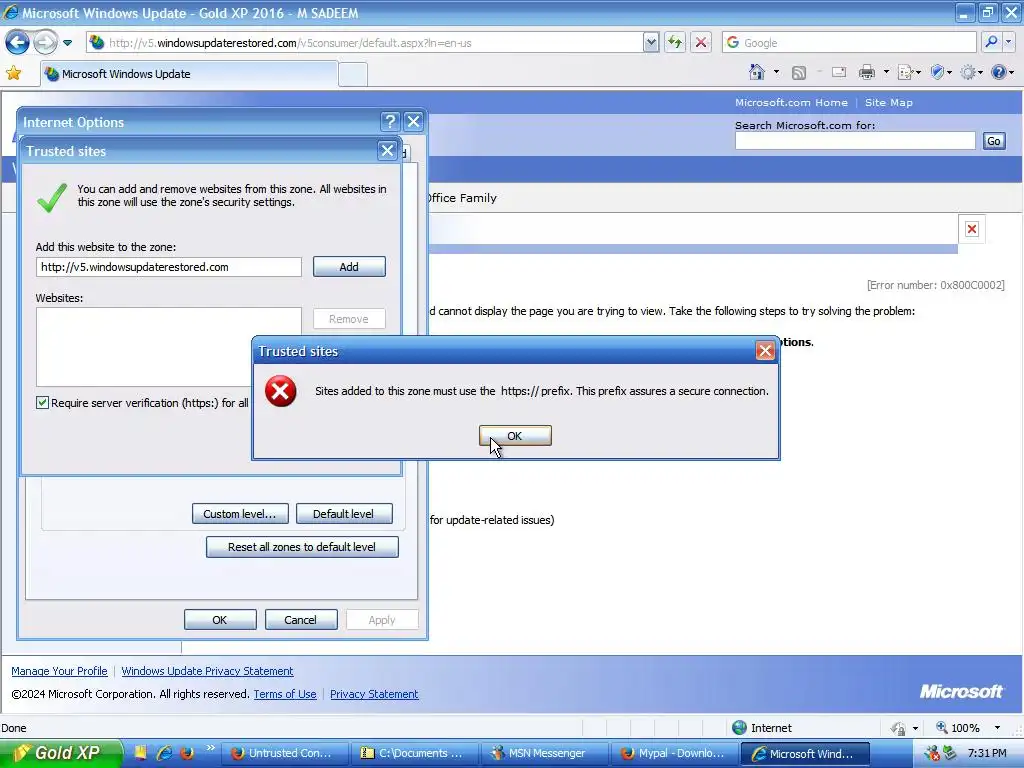Open the recent pages dropdown beside Forward
Viewport: 1024px width, 768px height.
(67, 43)
